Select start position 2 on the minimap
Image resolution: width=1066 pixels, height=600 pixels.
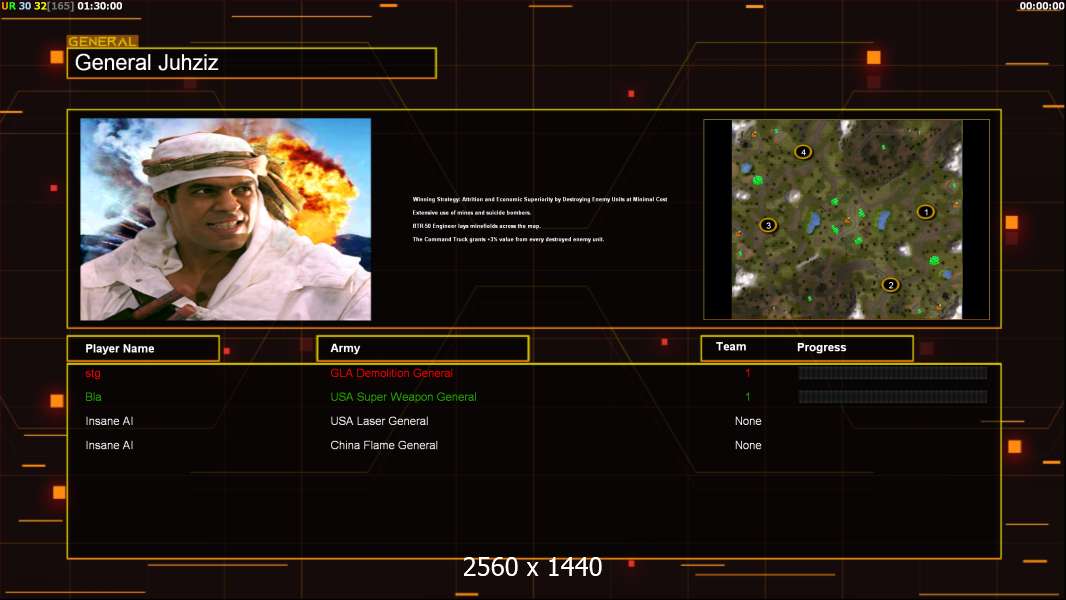point(890,285)
